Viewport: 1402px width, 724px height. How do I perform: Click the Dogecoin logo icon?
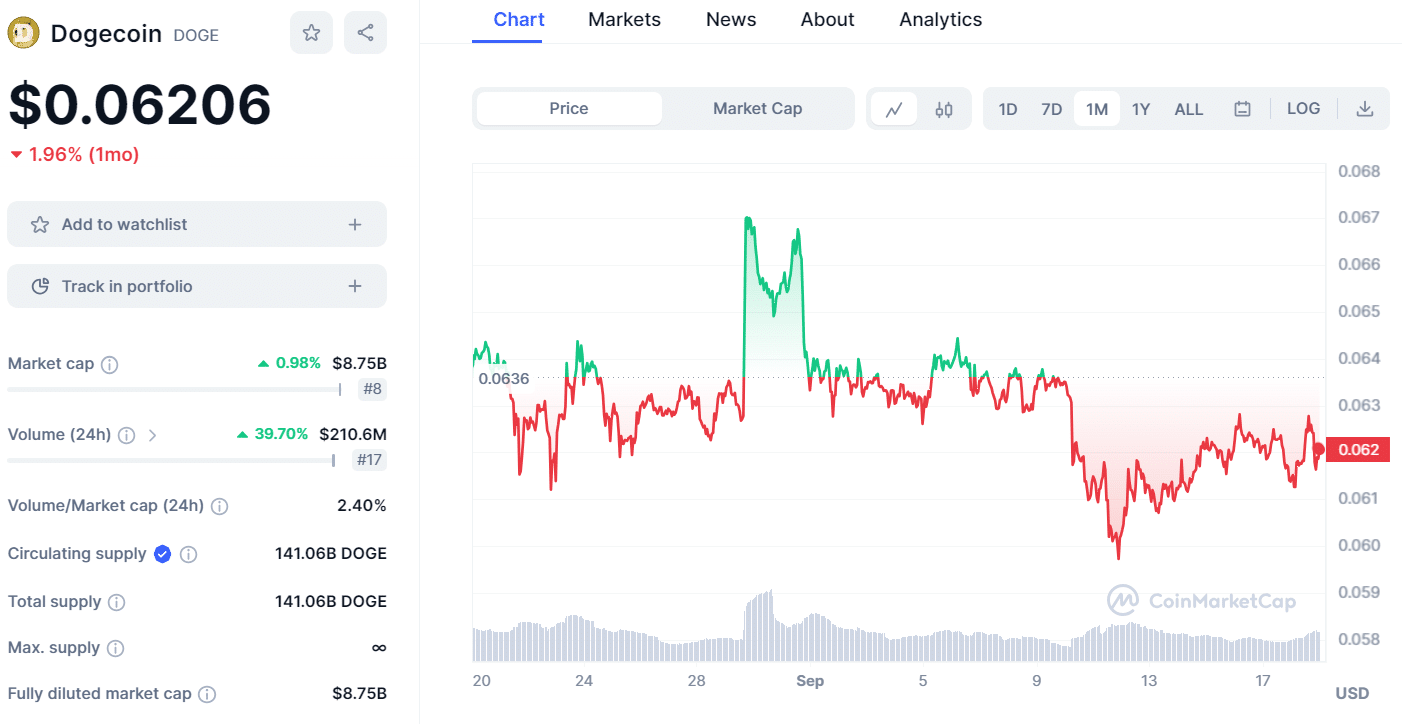click(x=23, y=33)
